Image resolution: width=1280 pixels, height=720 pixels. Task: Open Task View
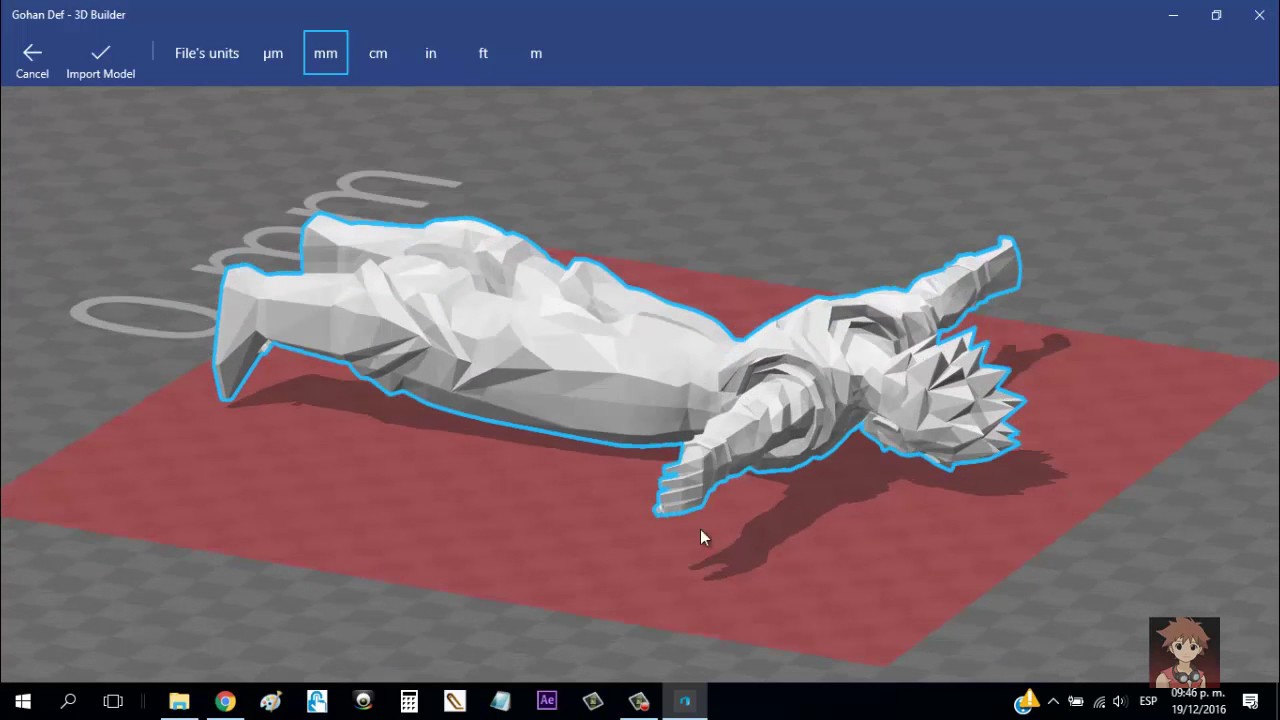pyautogui.click(x=113, y=701)
